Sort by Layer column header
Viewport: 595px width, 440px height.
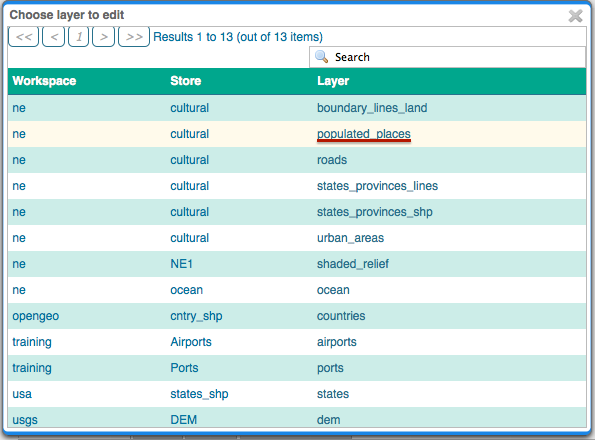(333, 81)
